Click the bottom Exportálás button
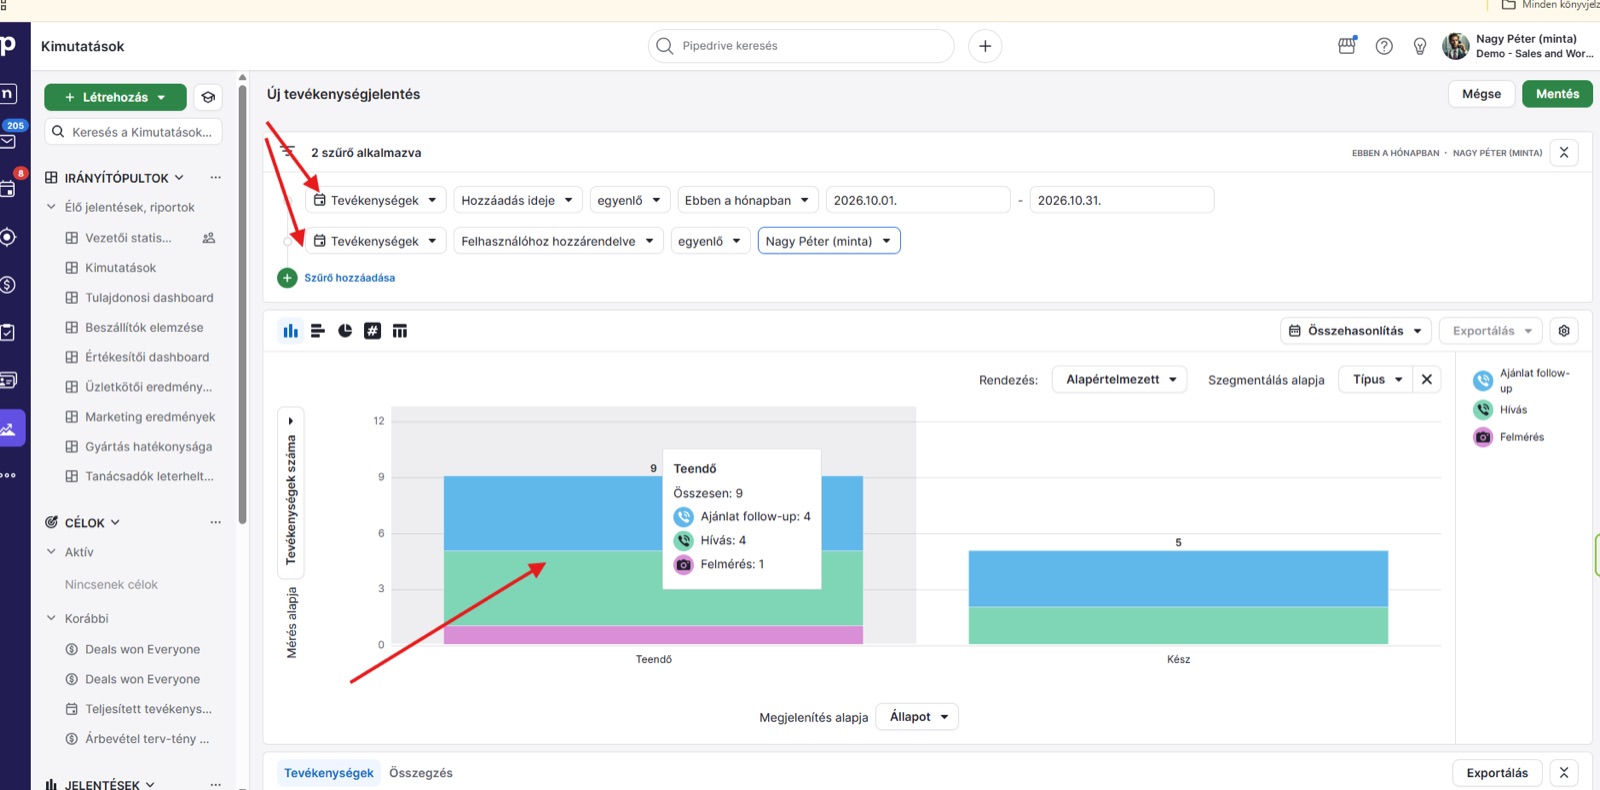Screen dimensions: 1600x790 [x=1497, y=773]
